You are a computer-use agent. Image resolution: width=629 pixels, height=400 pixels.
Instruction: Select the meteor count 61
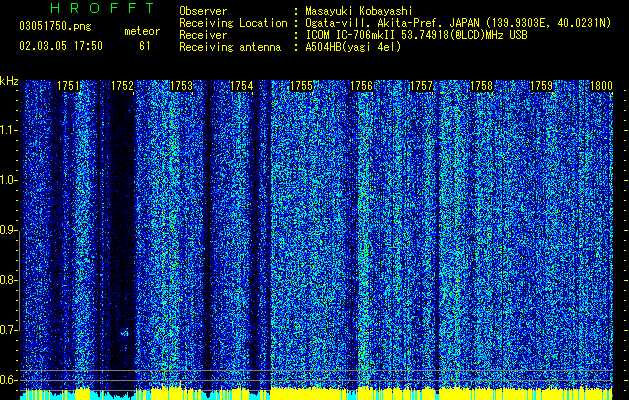pos(145,46)
